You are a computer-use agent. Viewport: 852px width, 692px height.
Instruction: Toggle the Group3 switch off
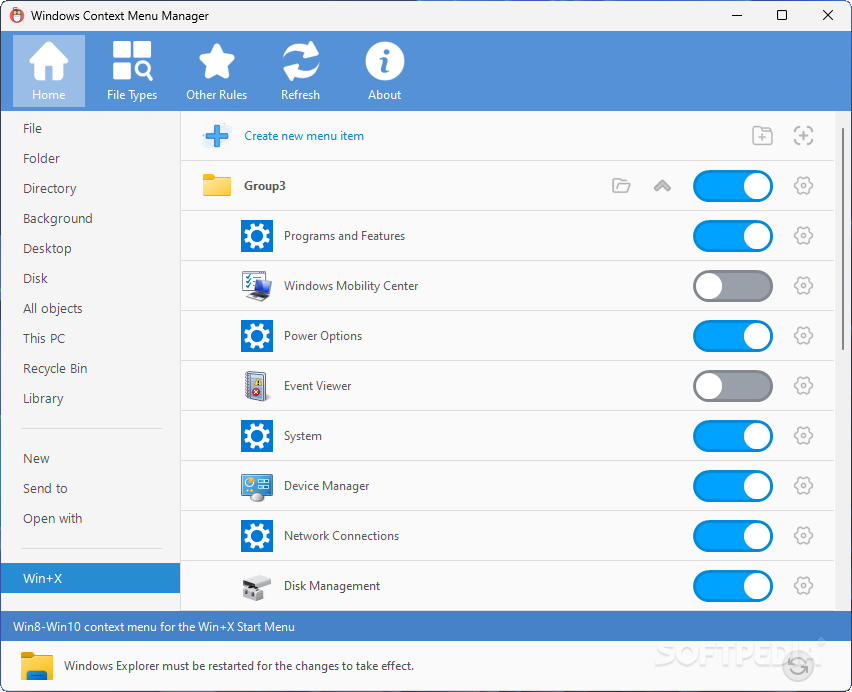click(732, 186)
